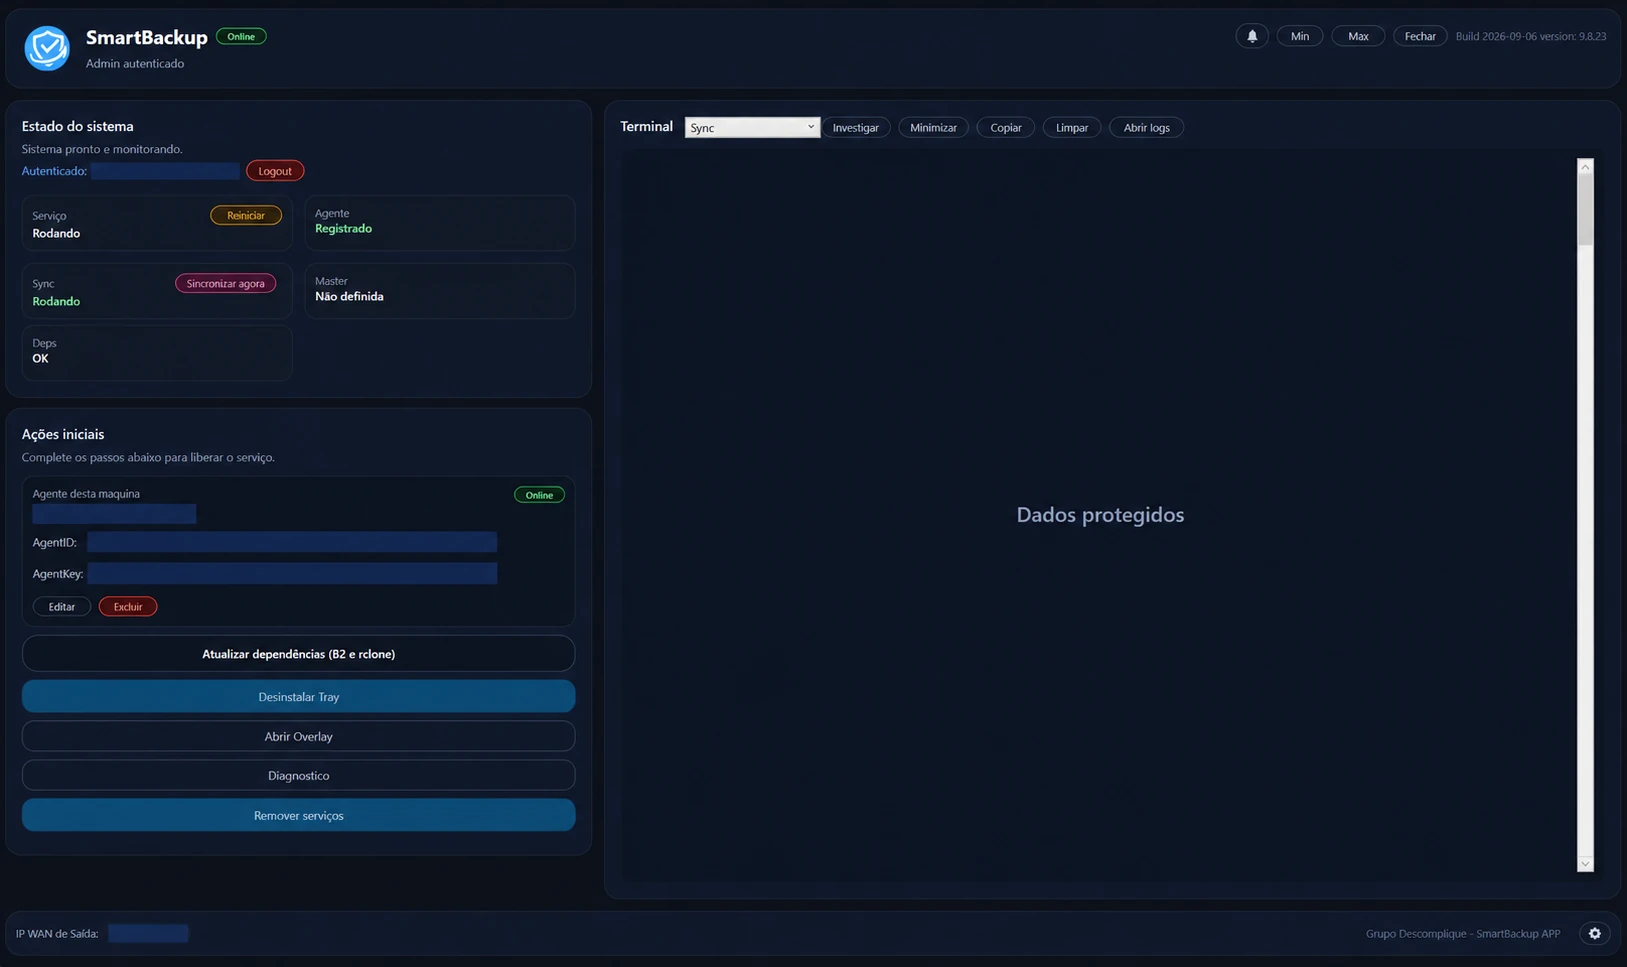1627x967 pixels.
Task: Delete the agent with Excluir
Action: point(128,607)
